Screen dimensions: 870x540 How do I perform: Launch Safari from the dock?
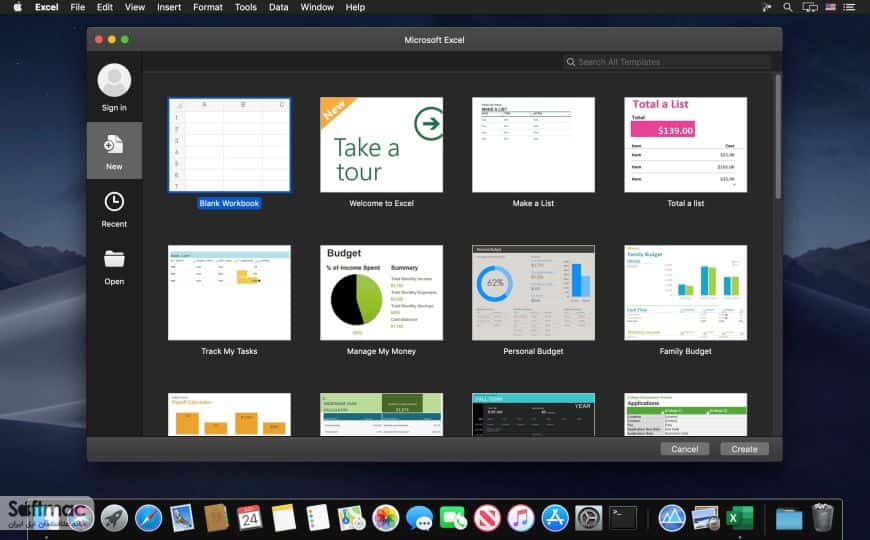(148, 518)
